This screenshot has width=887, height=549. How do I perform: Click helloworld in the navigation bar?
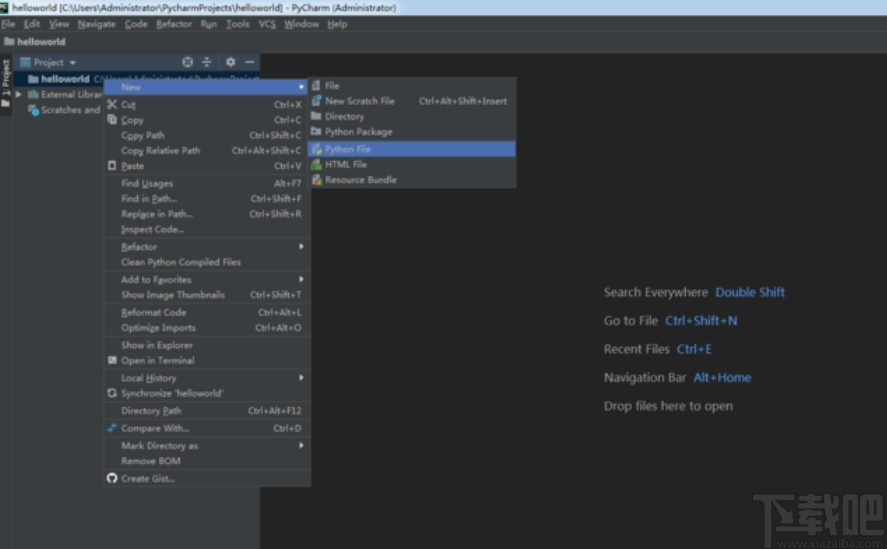[41, 42]
